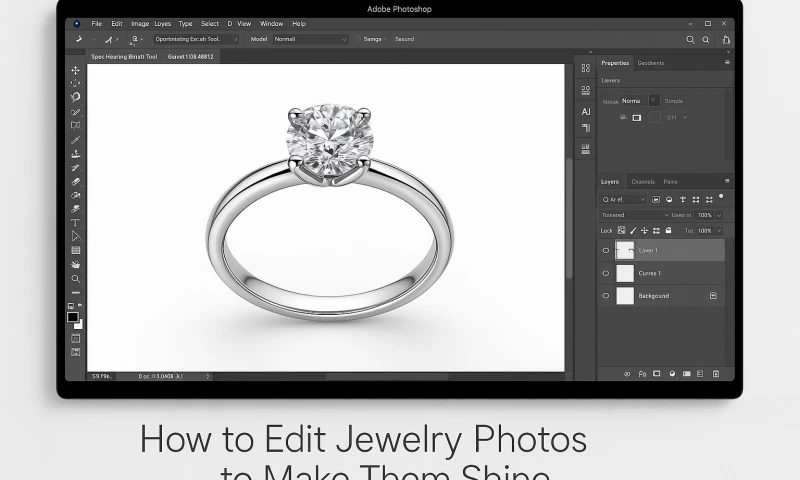The height and width of the screenshot is (480, 800).
Task: Open the Image menu
Action: tap(140, 23)
